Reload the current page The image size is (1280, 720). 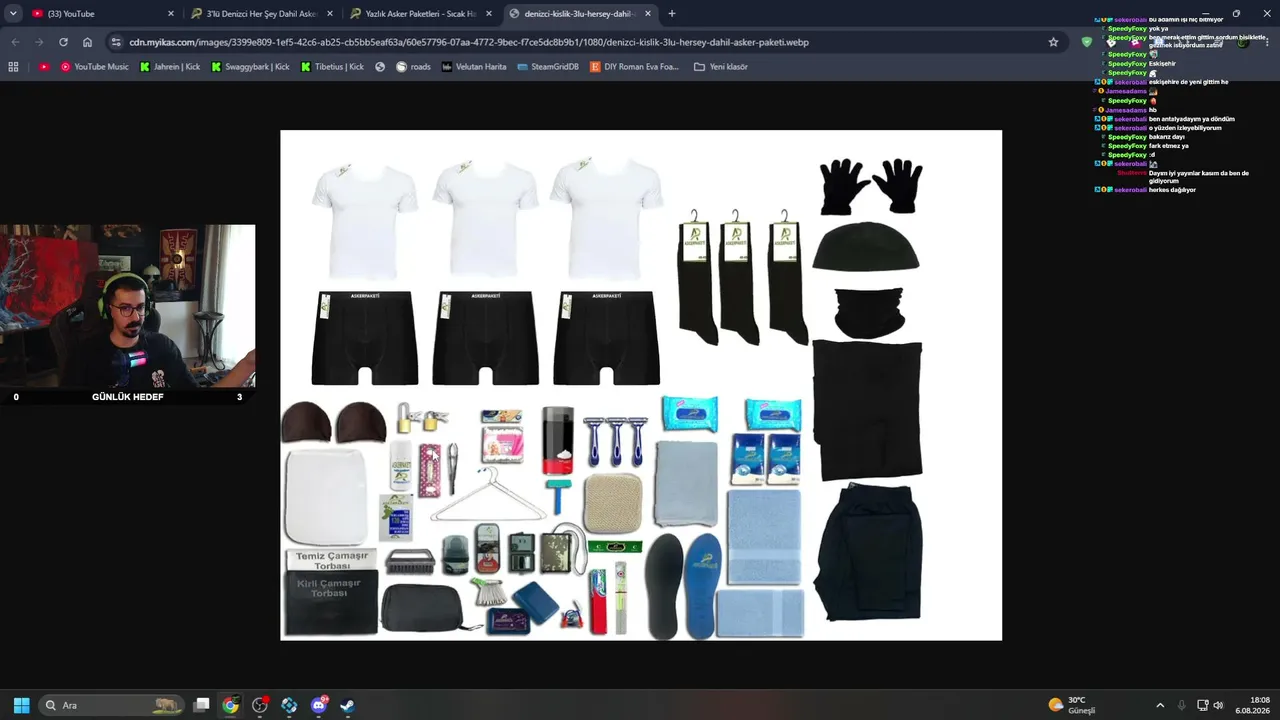[63, 42]
